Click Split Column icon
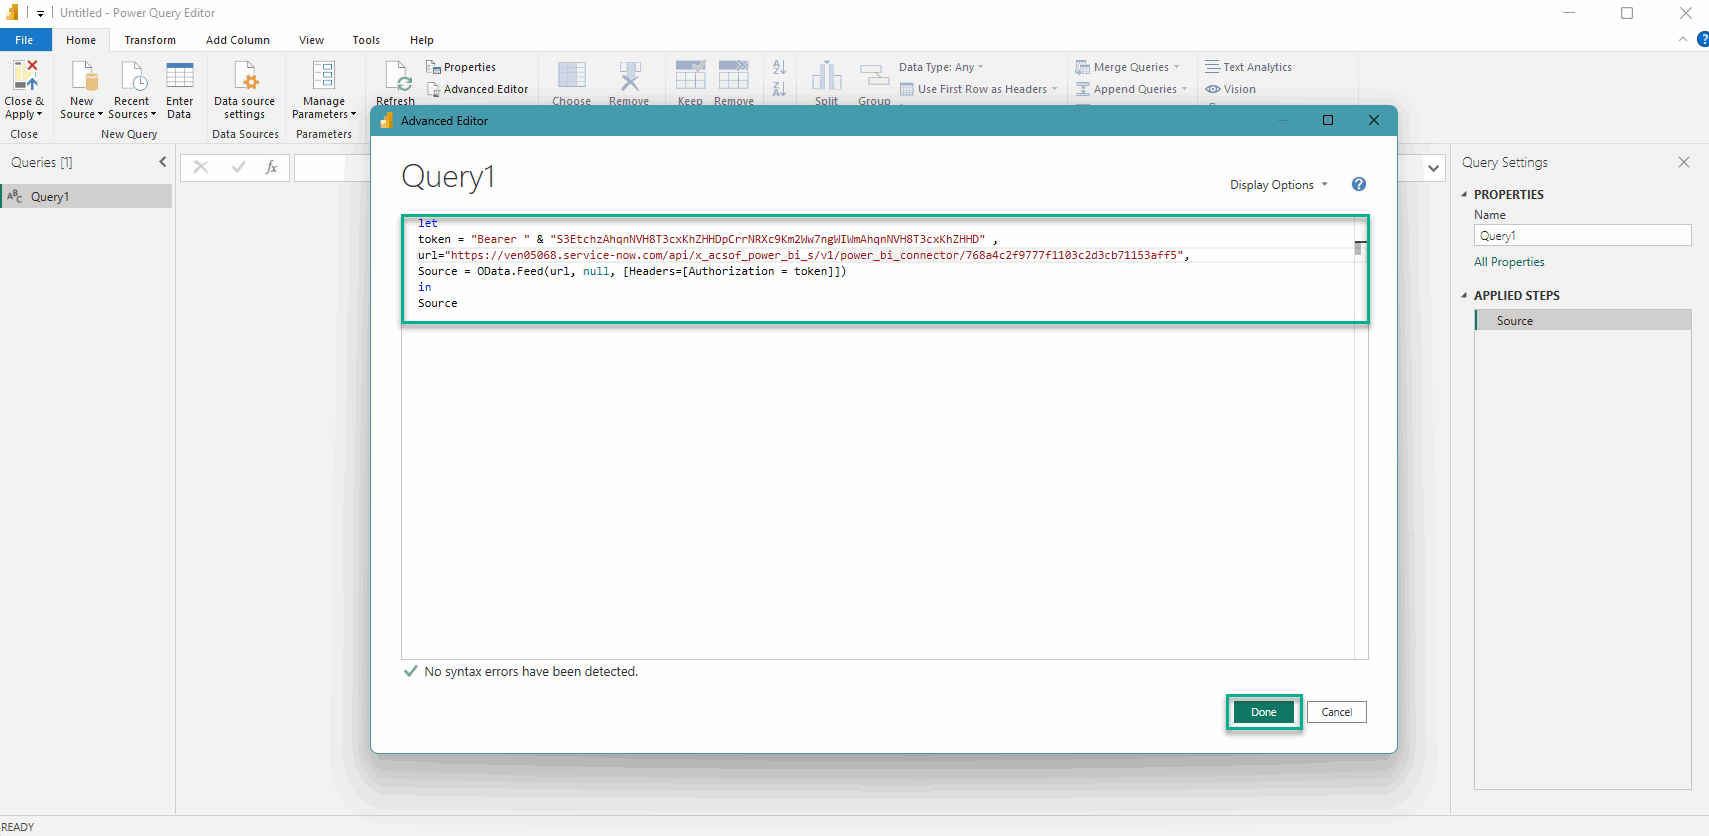This screenshot has height=836, width=1709. pos(827,76)
